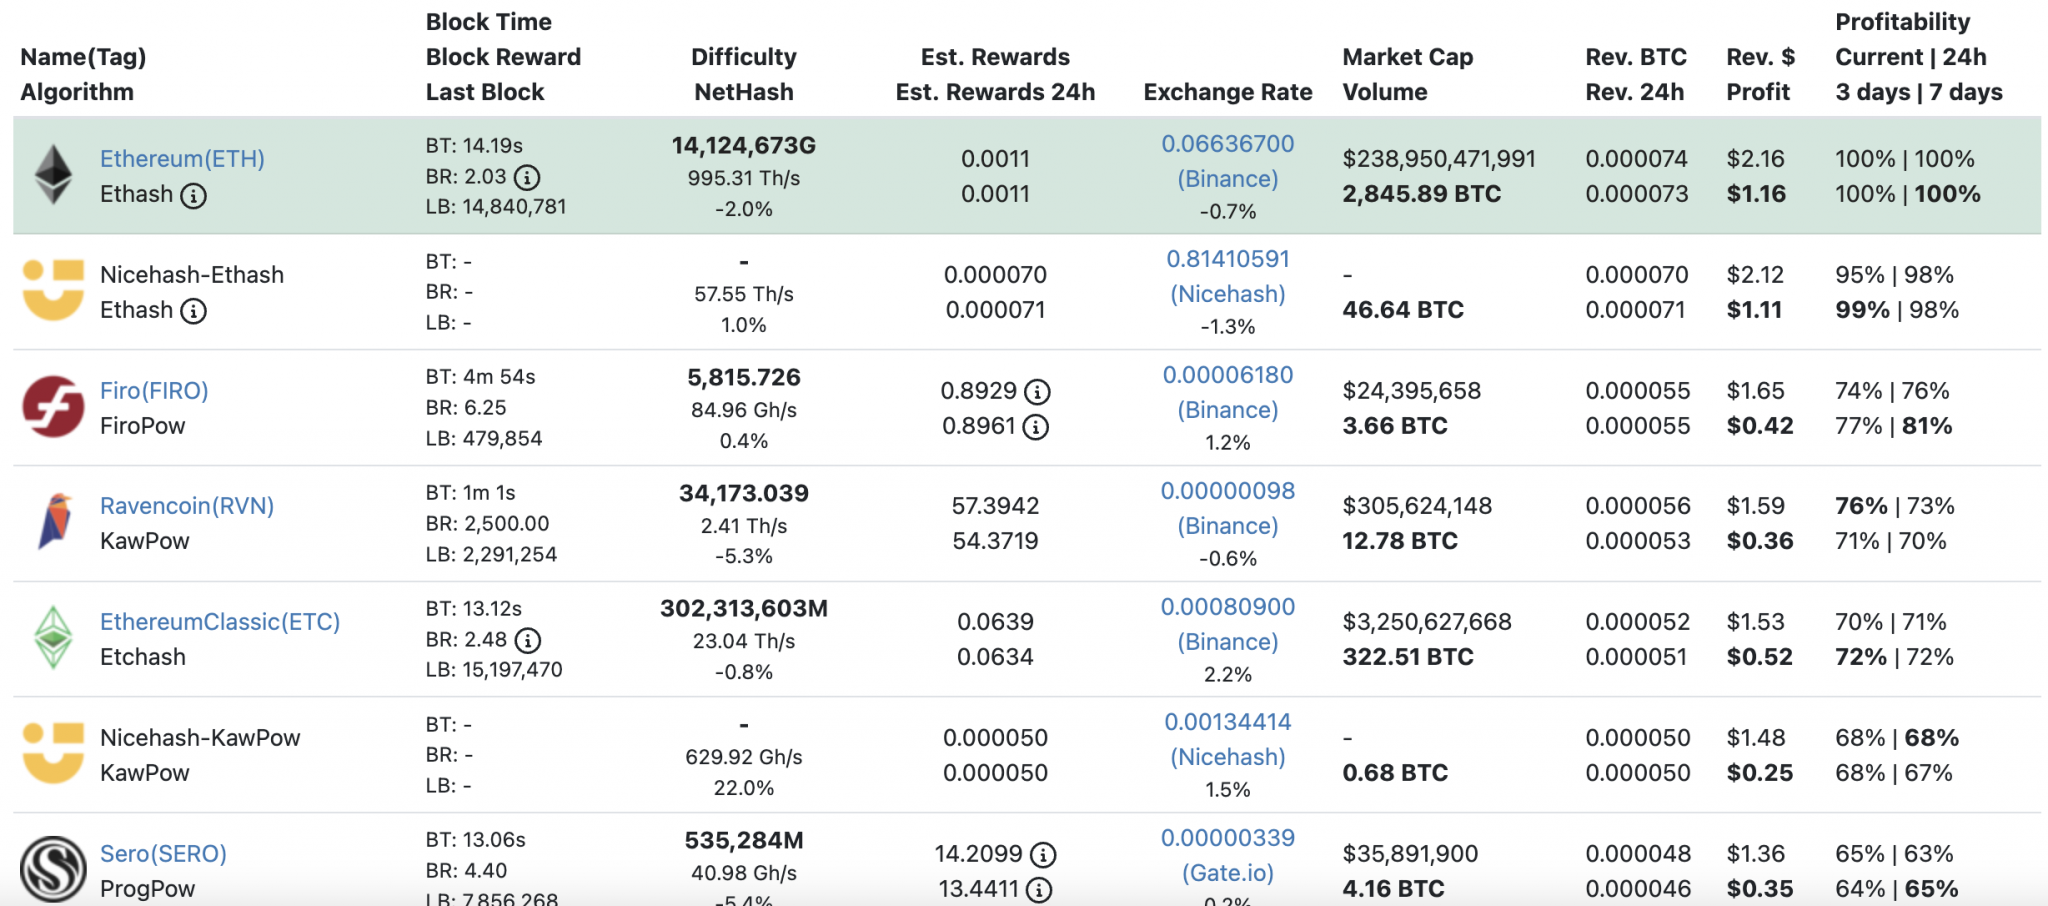Open Firo exchange rate 0.00006180 link
Image resolution: width=2048 pixels, height=906 pixels.
pyautogui.click(x=1228, y=375)
